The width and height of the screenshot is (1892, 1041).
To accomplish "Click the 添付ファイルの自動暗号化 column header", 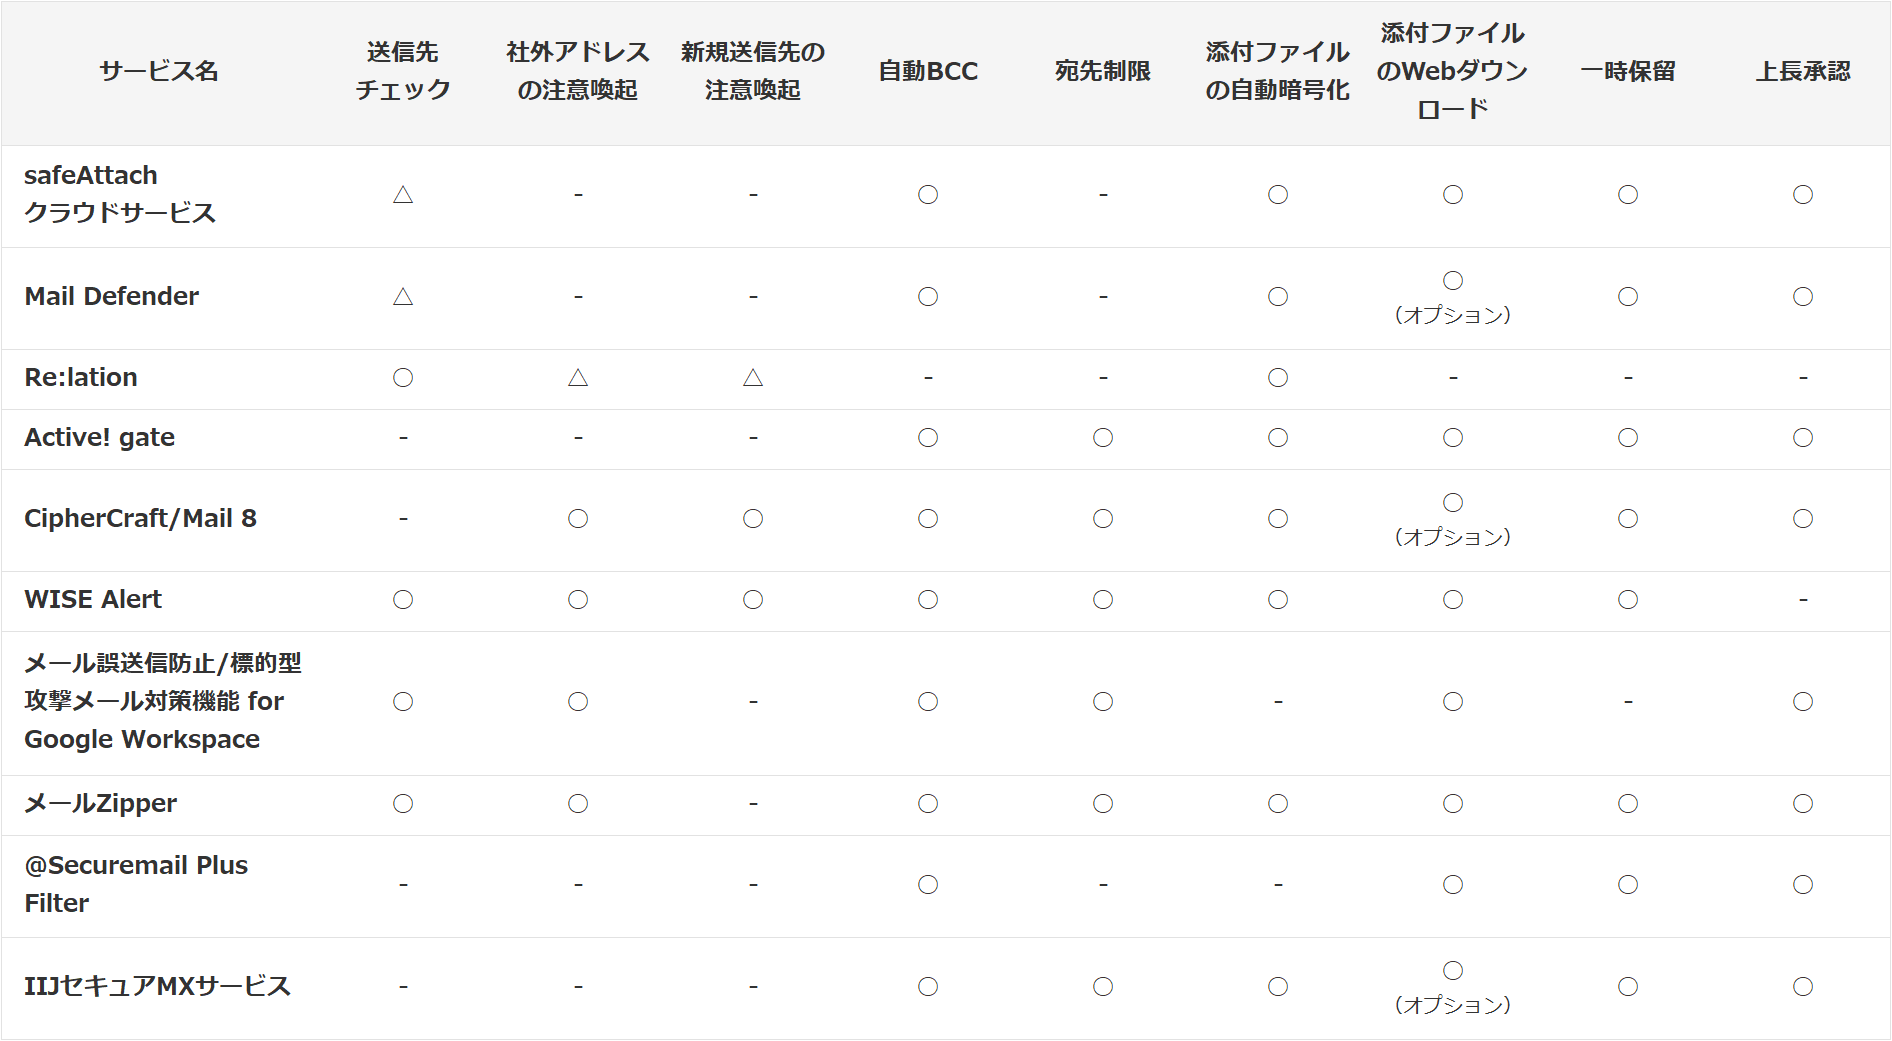I will [1277, 71].
